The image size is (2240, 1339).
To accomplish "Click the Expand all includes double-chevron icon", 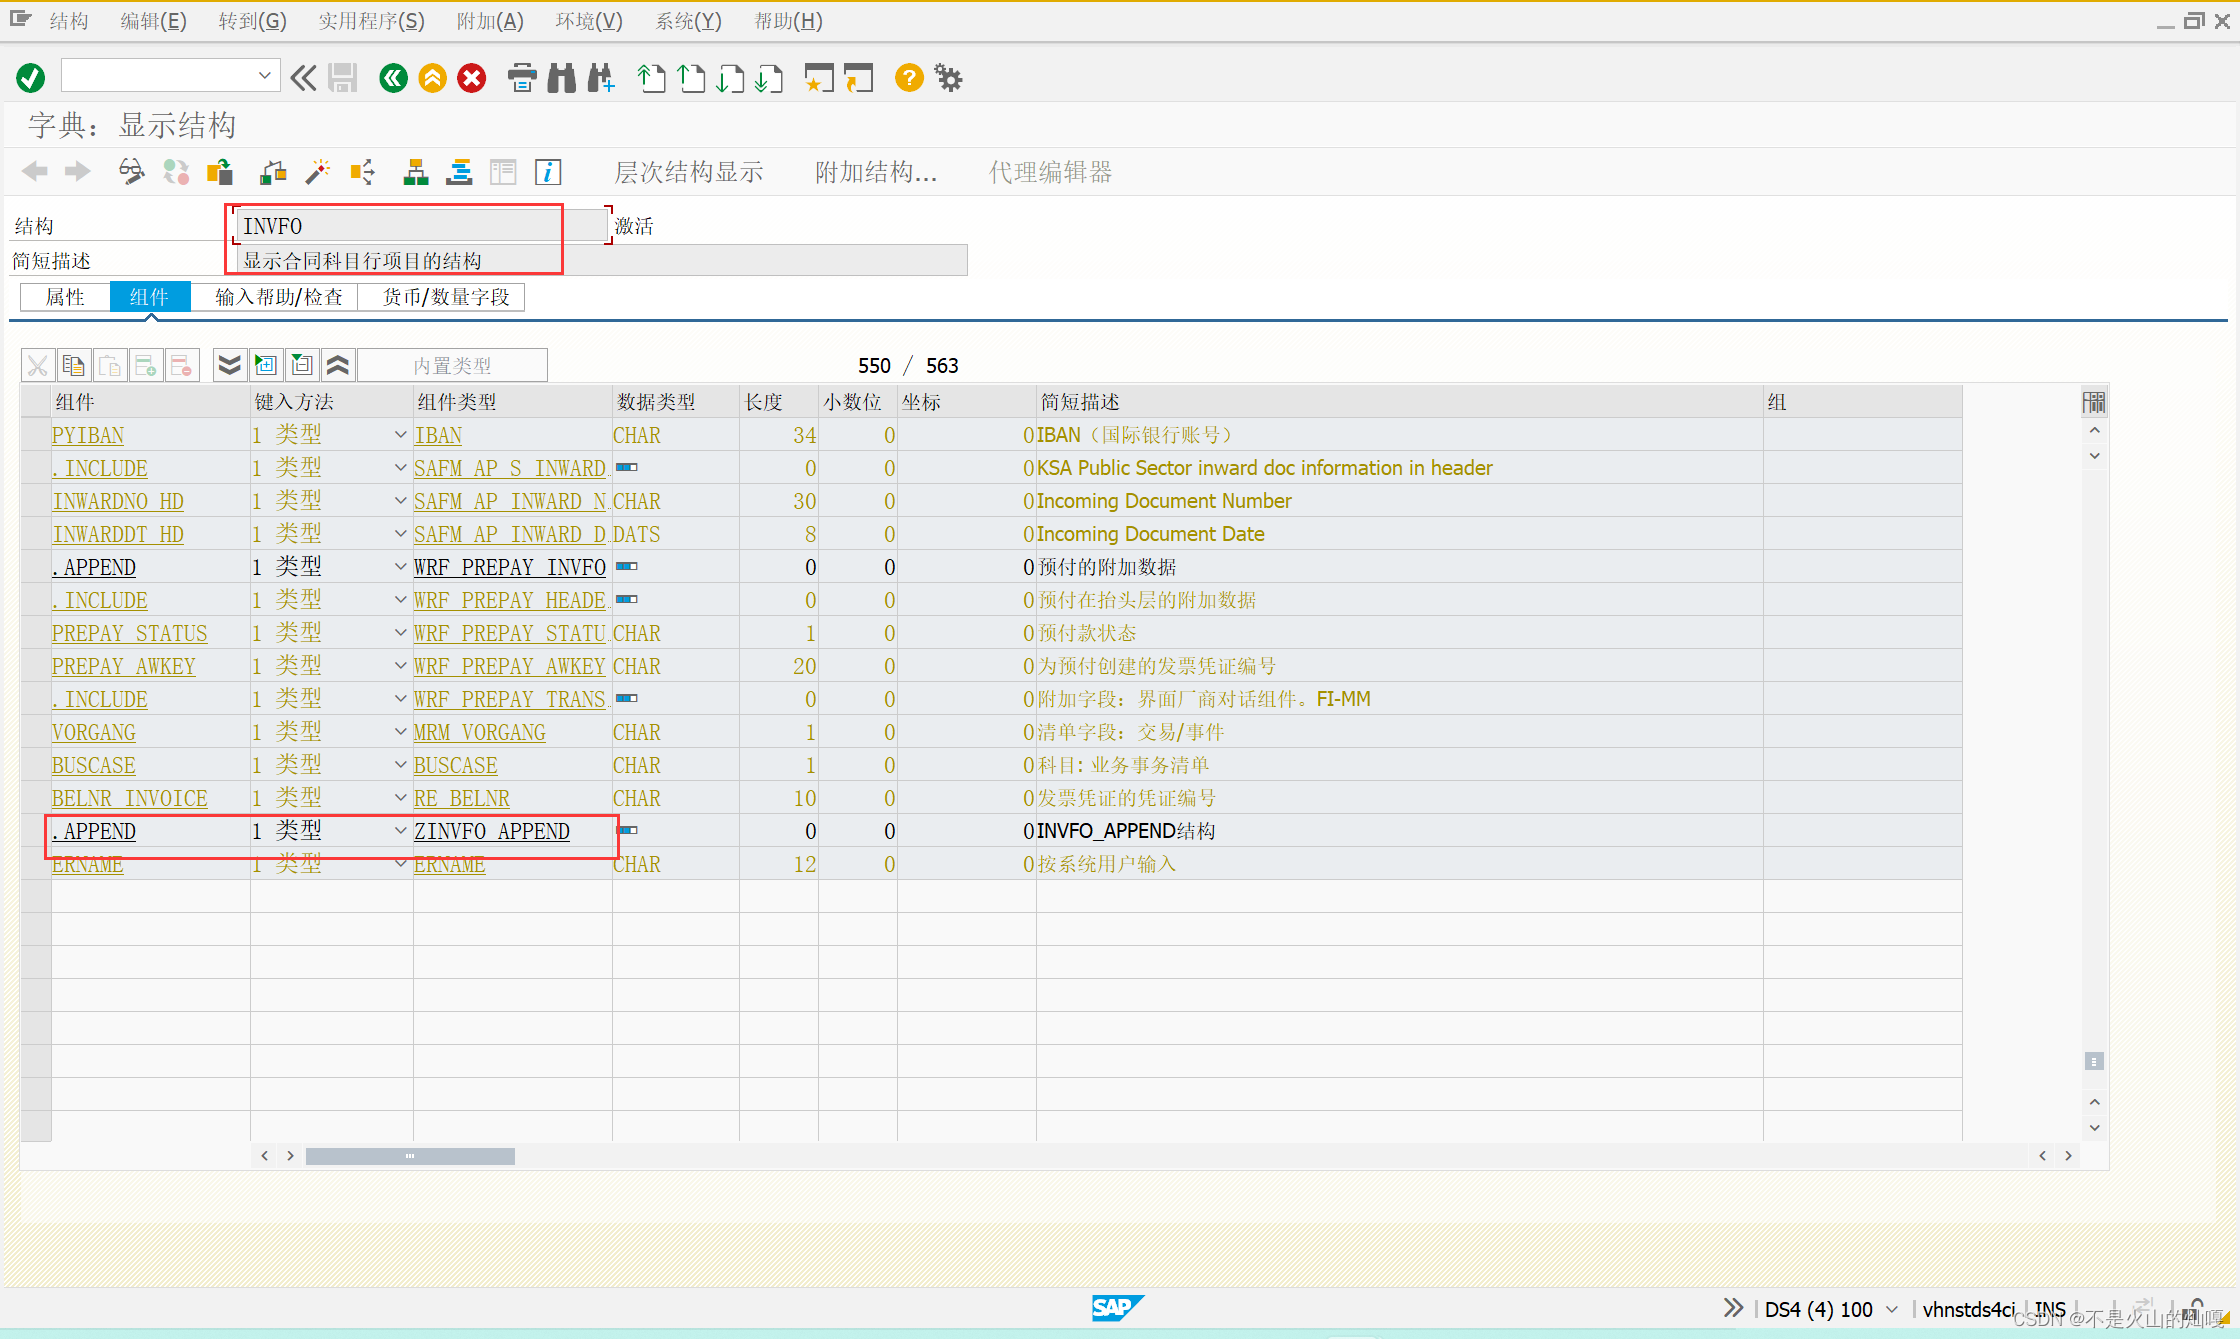I will tap(230, 365).
